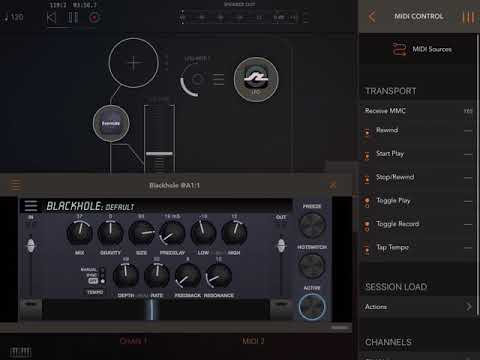Select the OFF tempo mode
This screenshot has width=480, height=360.
(93, 281)
